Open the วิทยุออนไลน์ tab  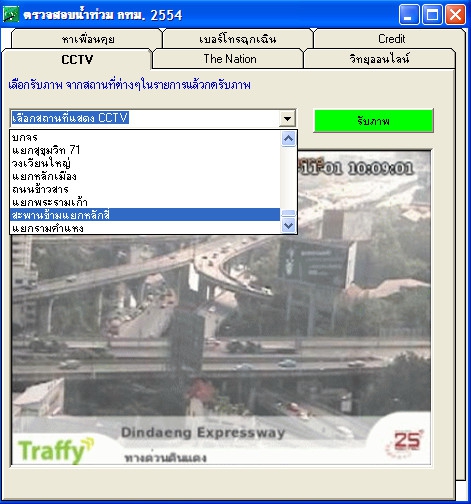379,59
